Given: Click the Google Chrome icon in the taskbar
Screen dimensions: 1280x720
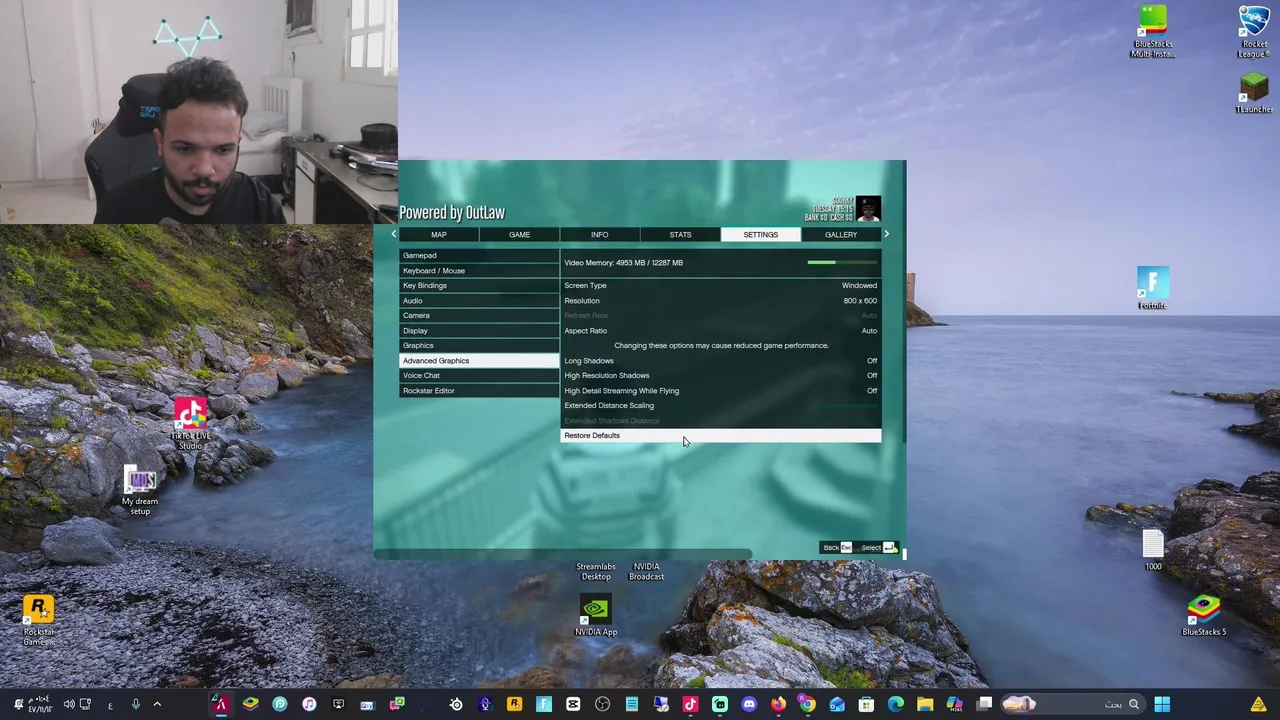Looking at the screenshot, I should (x=807, y=704).
